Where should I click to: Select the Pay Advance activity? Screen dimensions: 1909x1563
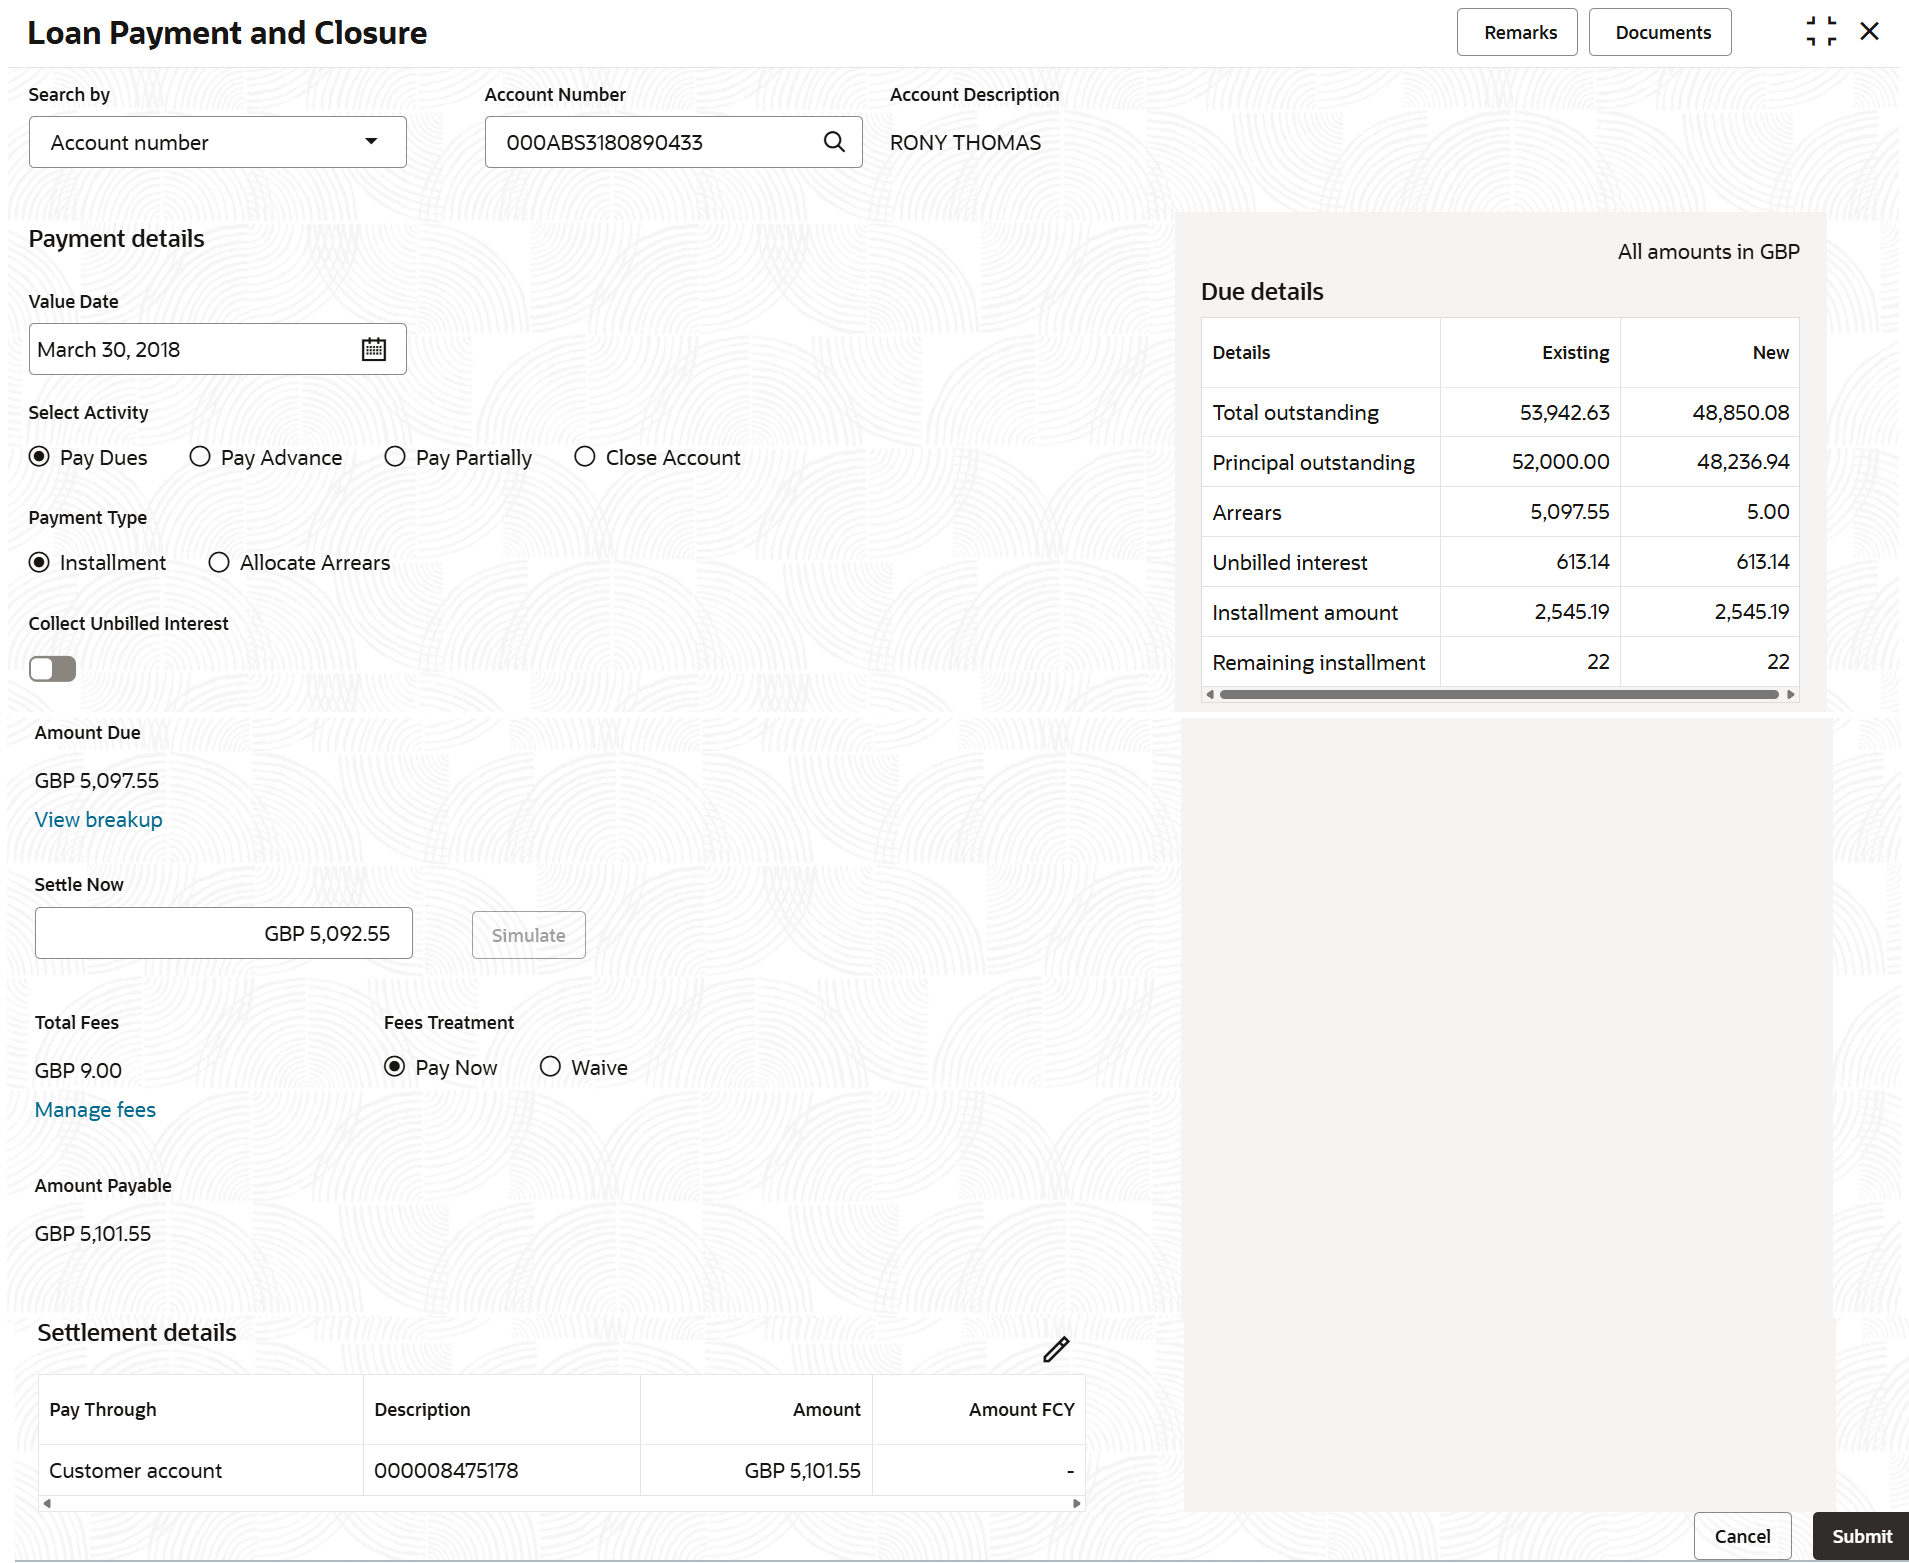pyautogui.click(x=200, y=457)
